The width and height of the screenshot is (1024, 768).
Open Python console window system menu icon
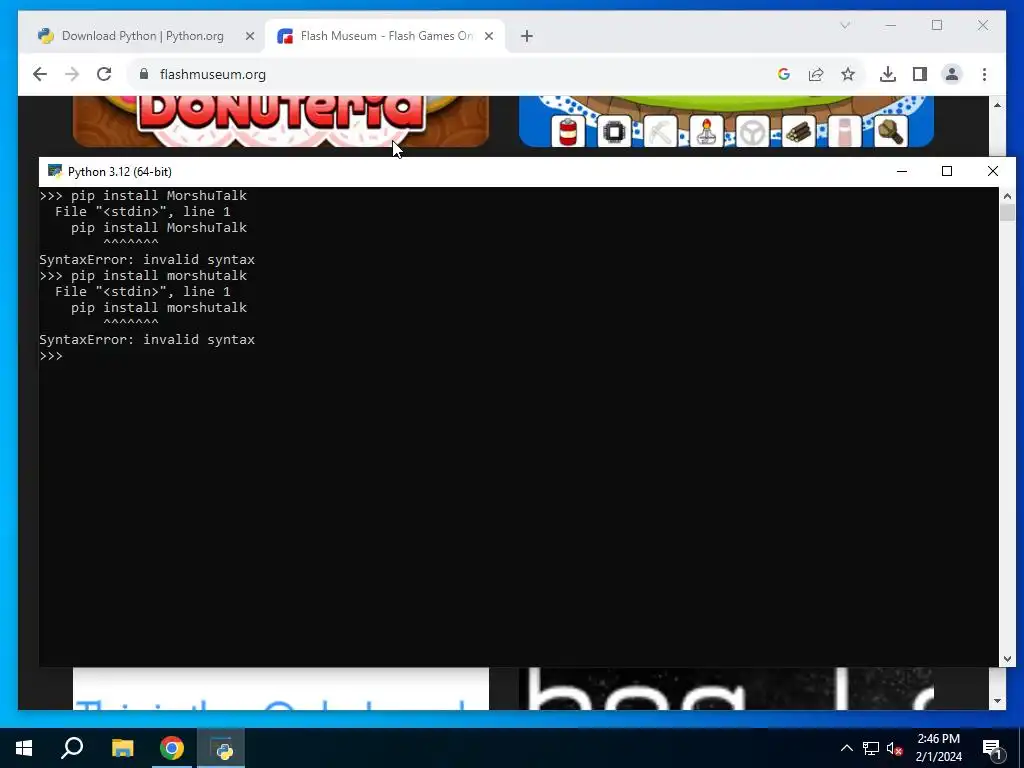click(x=55, y=171)
